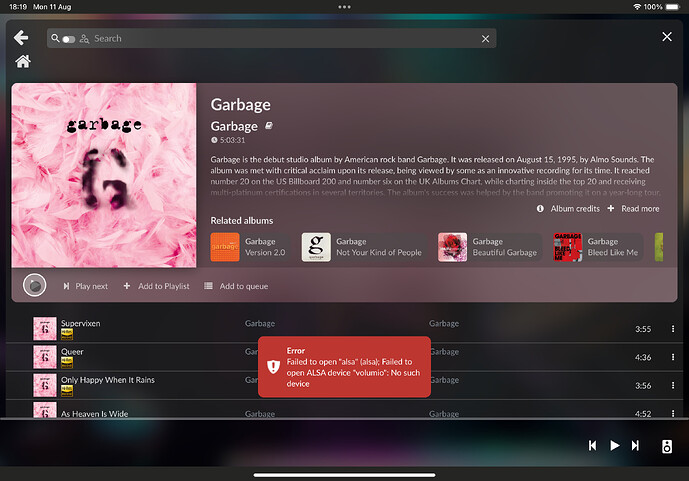Click Add to Playlist
The height and width of the screenshot is (481, 689).
(163, 286)
